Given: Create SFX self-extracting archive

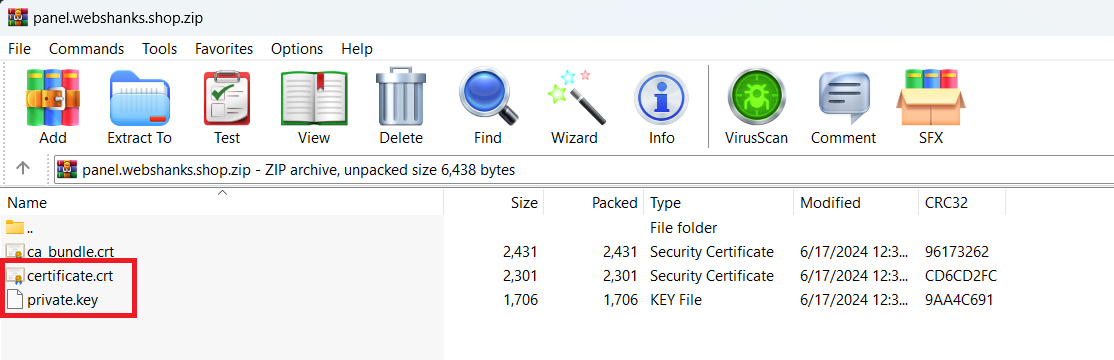Looking at the screenshot, I should click(x=930, y=97).
